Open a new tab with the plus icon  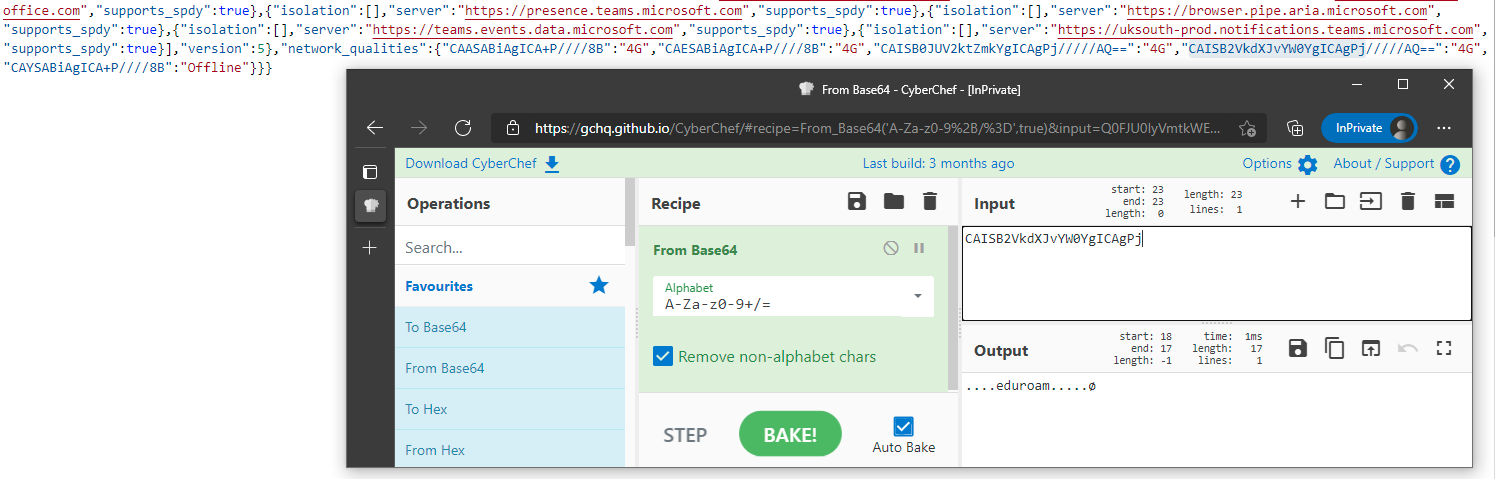point(370,247)
